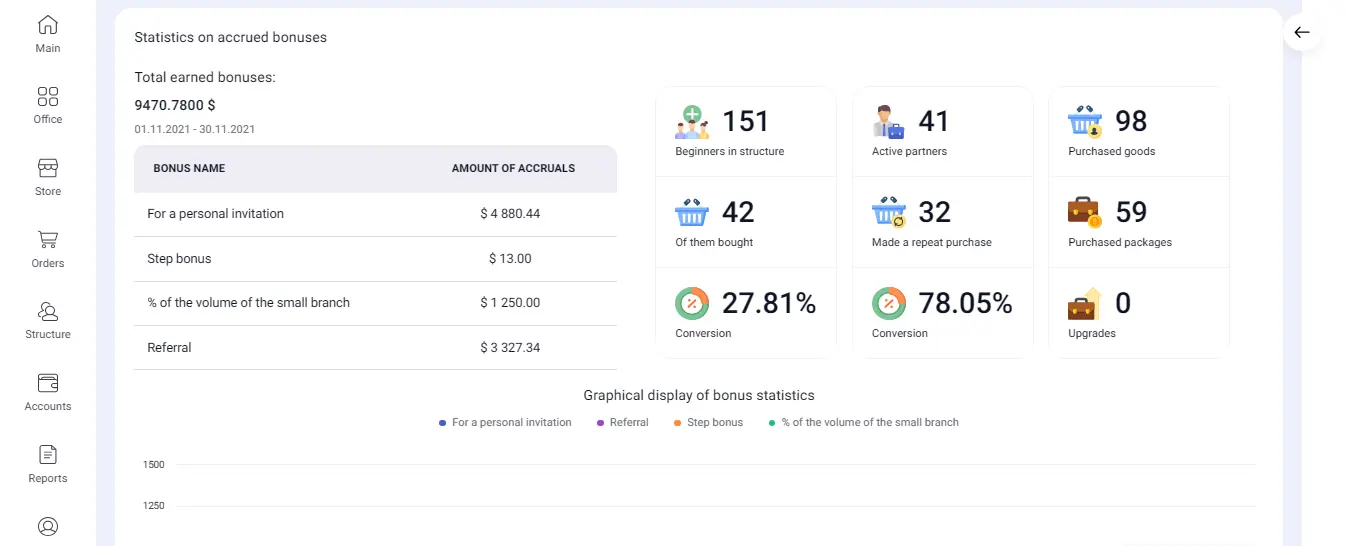Go to Store via sidebar icon
Viewport: 1365px width, 546px height.
(x=48, y=168)
